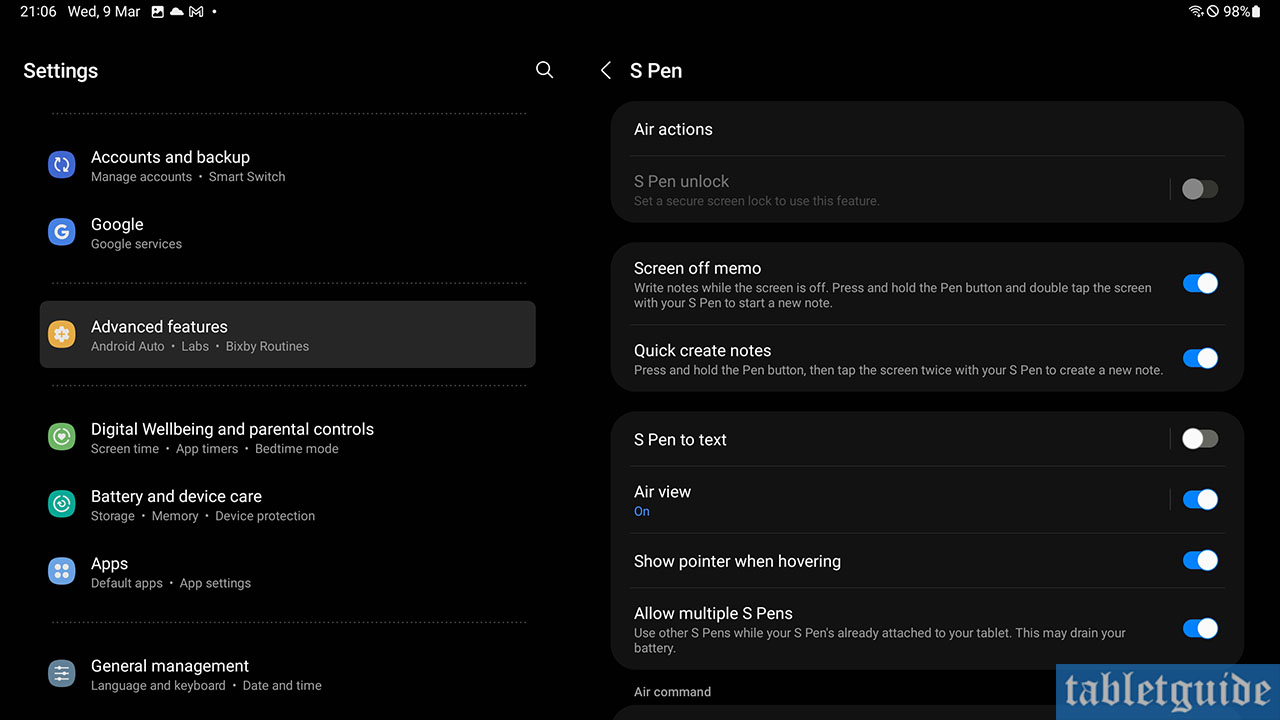Screen dimensions: 1280x720
Task: Tap the Quick create notes label
Action: [702, 350]
